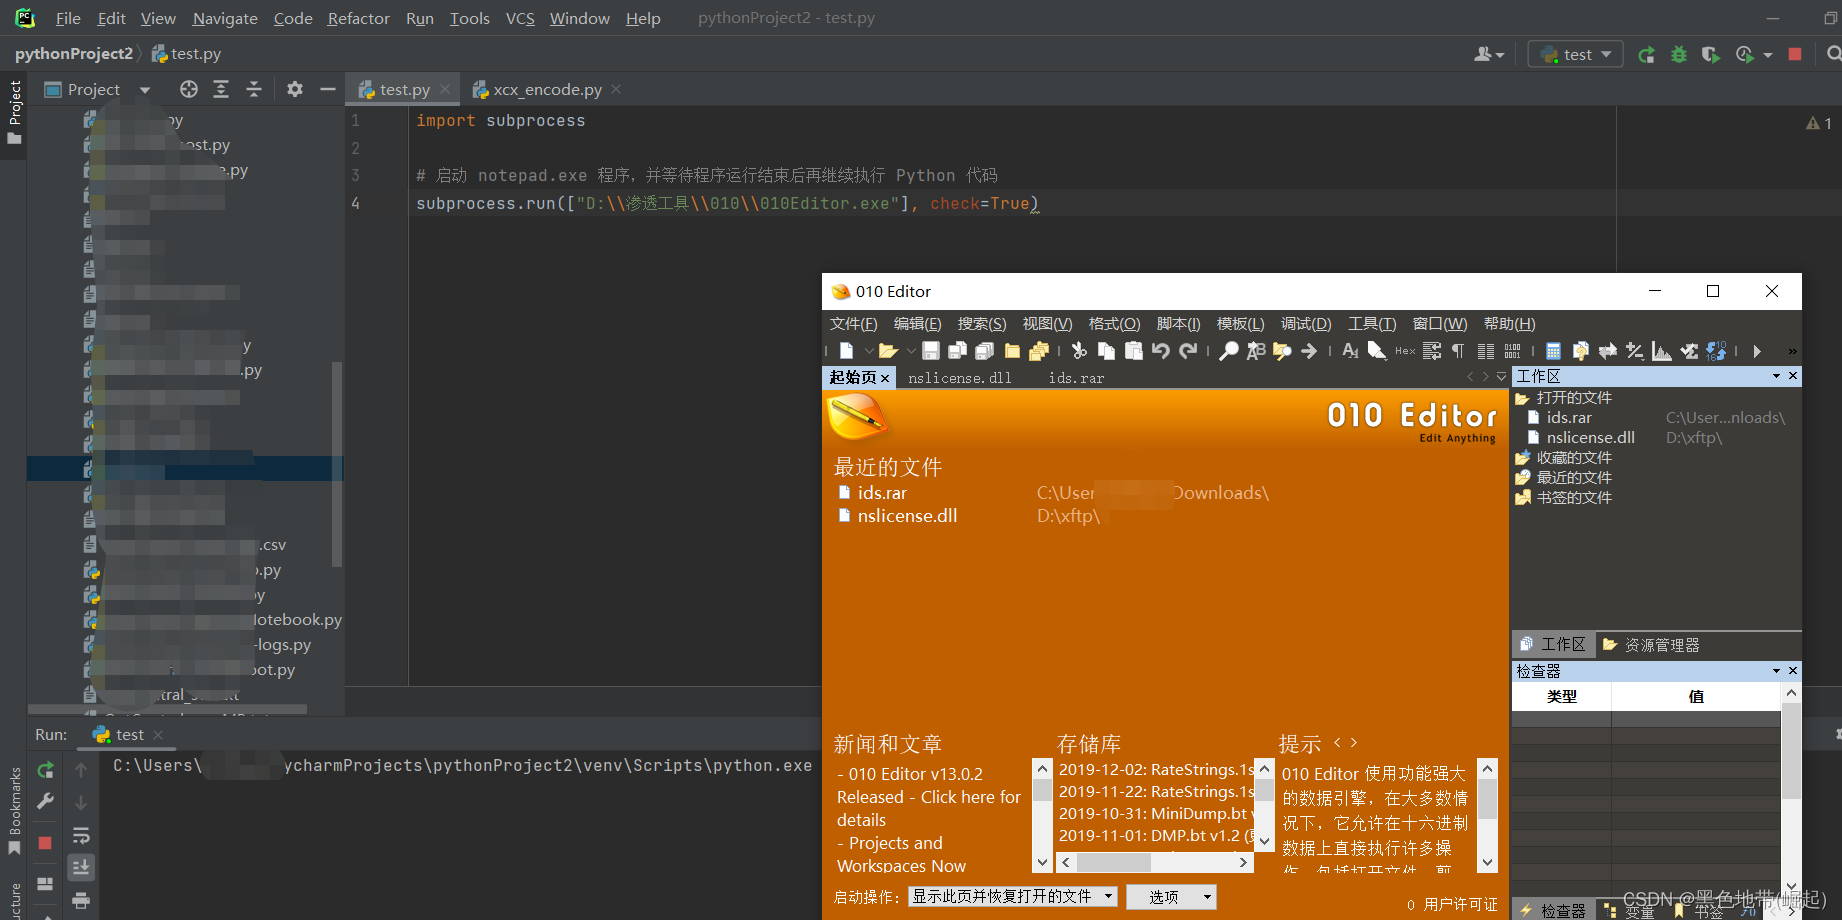The image size is (1842, 920).
Task: Open the VCS menu in PyCharm
Action: point(520,18)
